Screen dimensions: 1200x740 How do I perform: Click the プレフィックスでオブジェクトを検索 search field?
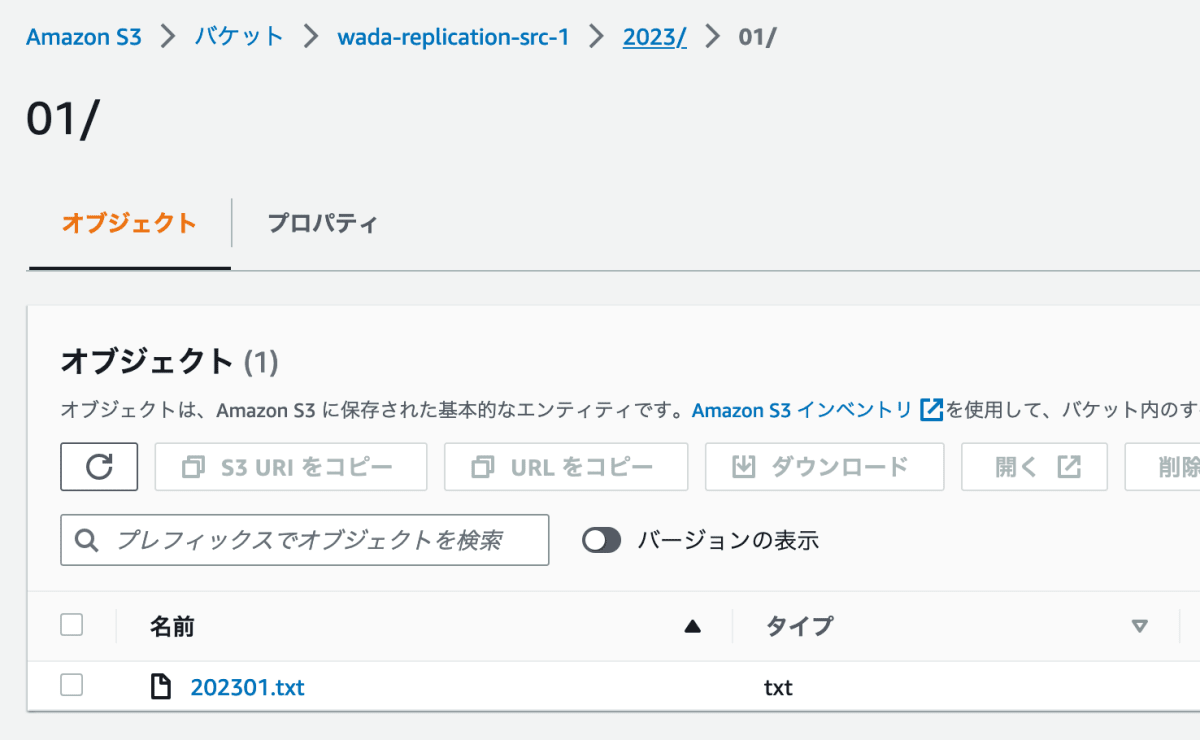point(305,540)
